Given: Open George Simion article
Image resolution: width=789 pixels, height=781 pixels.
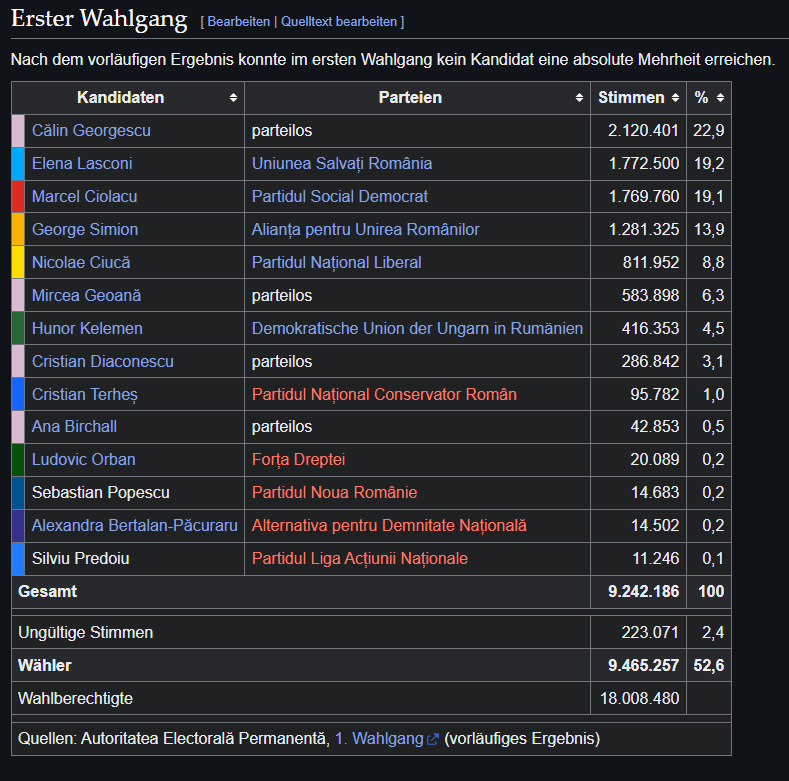Looking at the screenshot, I should (x=85, y=229).
